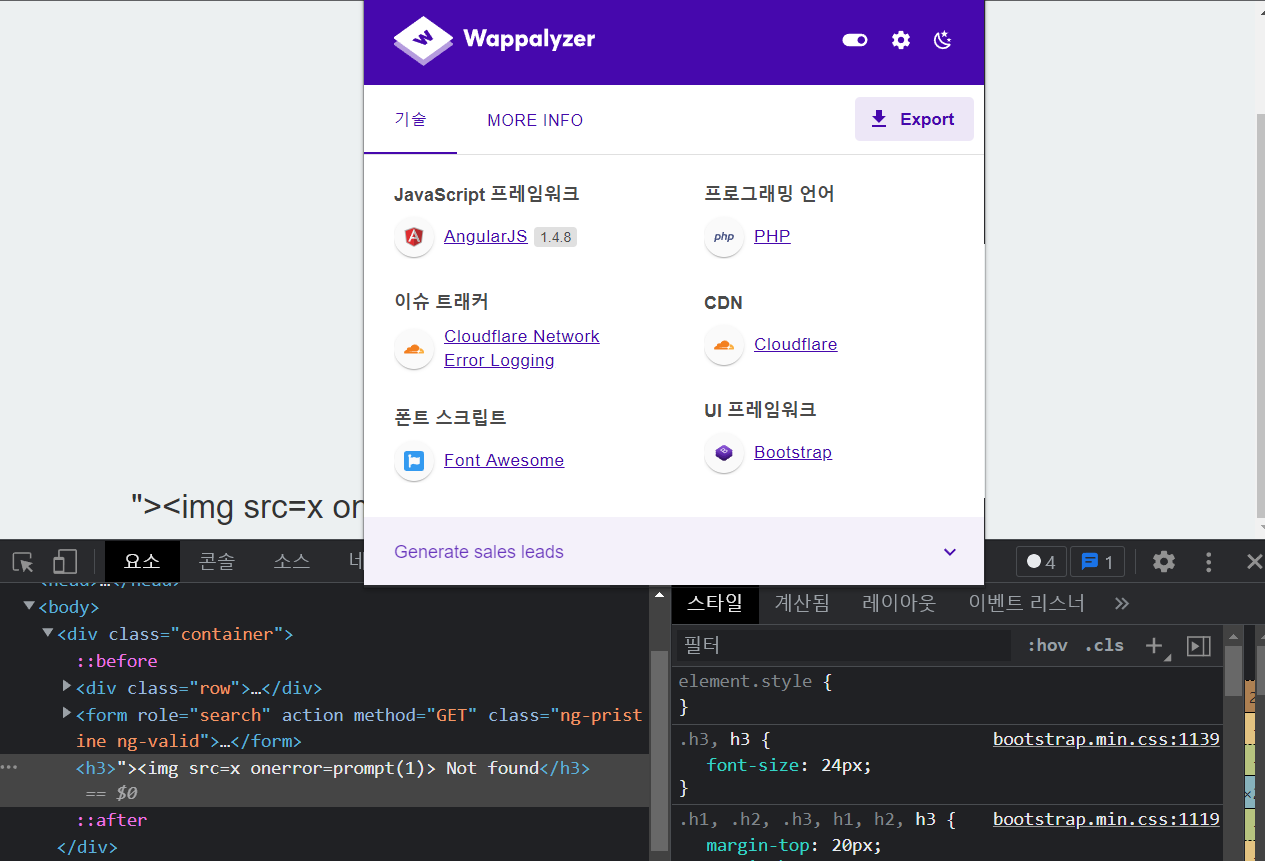
Task: Open the Bootstrap link
Action: (793, 452)
